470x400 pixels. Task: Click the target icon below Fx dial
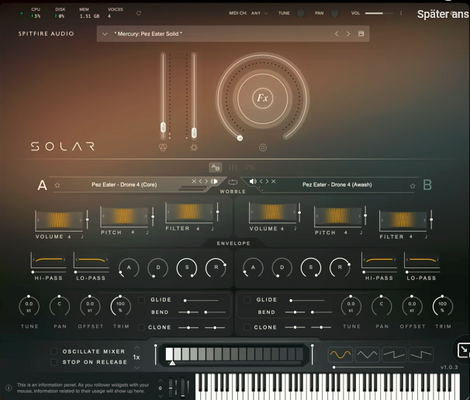(263, 147)
